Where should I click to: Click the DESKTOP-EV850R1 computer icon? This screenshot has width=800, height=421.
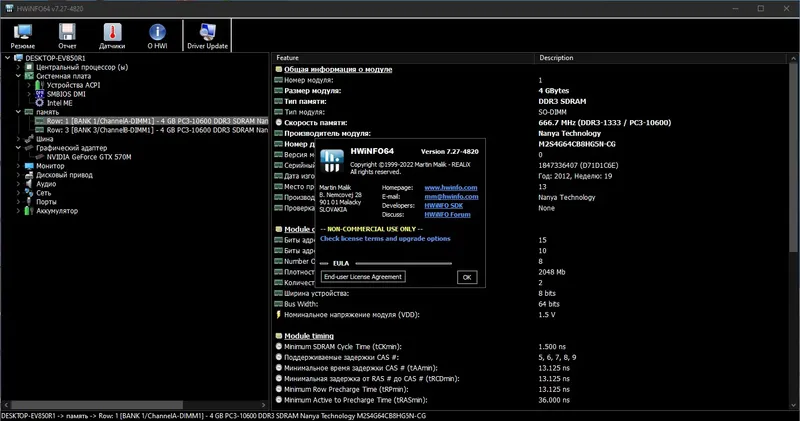click(18, 58)
